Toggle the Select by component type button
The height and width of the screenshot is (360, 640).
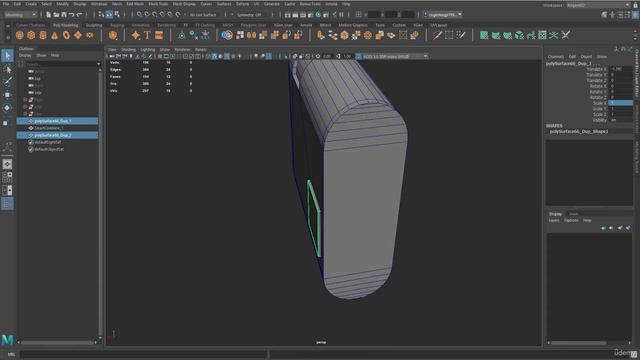point(117,15)
